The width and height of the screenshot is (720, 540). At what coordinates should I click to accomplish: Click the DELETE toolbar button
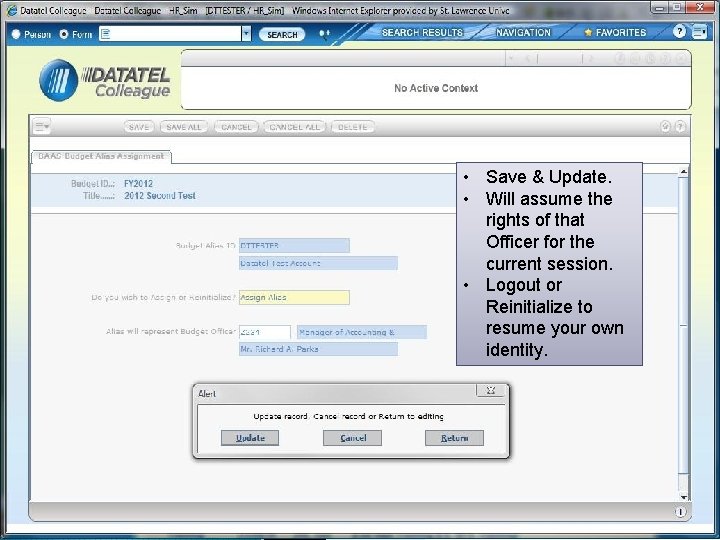click(x=353, y=127)
